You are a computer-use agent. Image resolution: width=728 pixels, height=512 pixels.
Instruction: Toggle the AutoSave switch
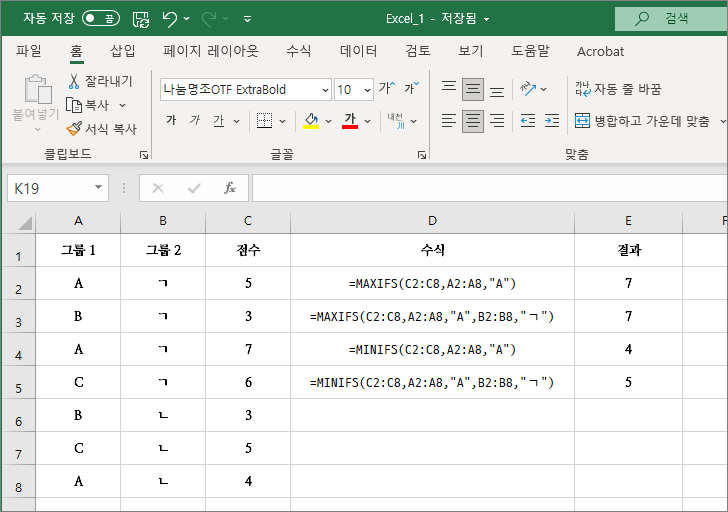tap(101, 19)
